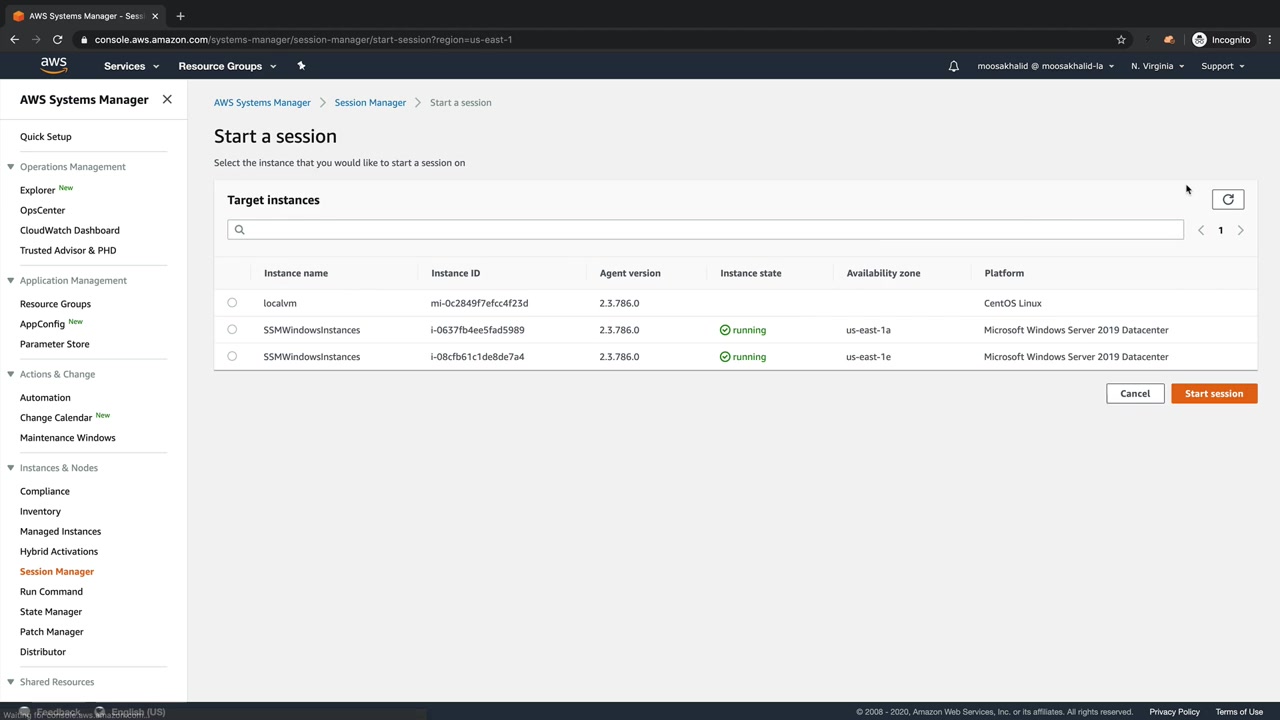The image size is (1280, 720).
Task: Select the localvm instance radio button
Action: click(232, 303)
